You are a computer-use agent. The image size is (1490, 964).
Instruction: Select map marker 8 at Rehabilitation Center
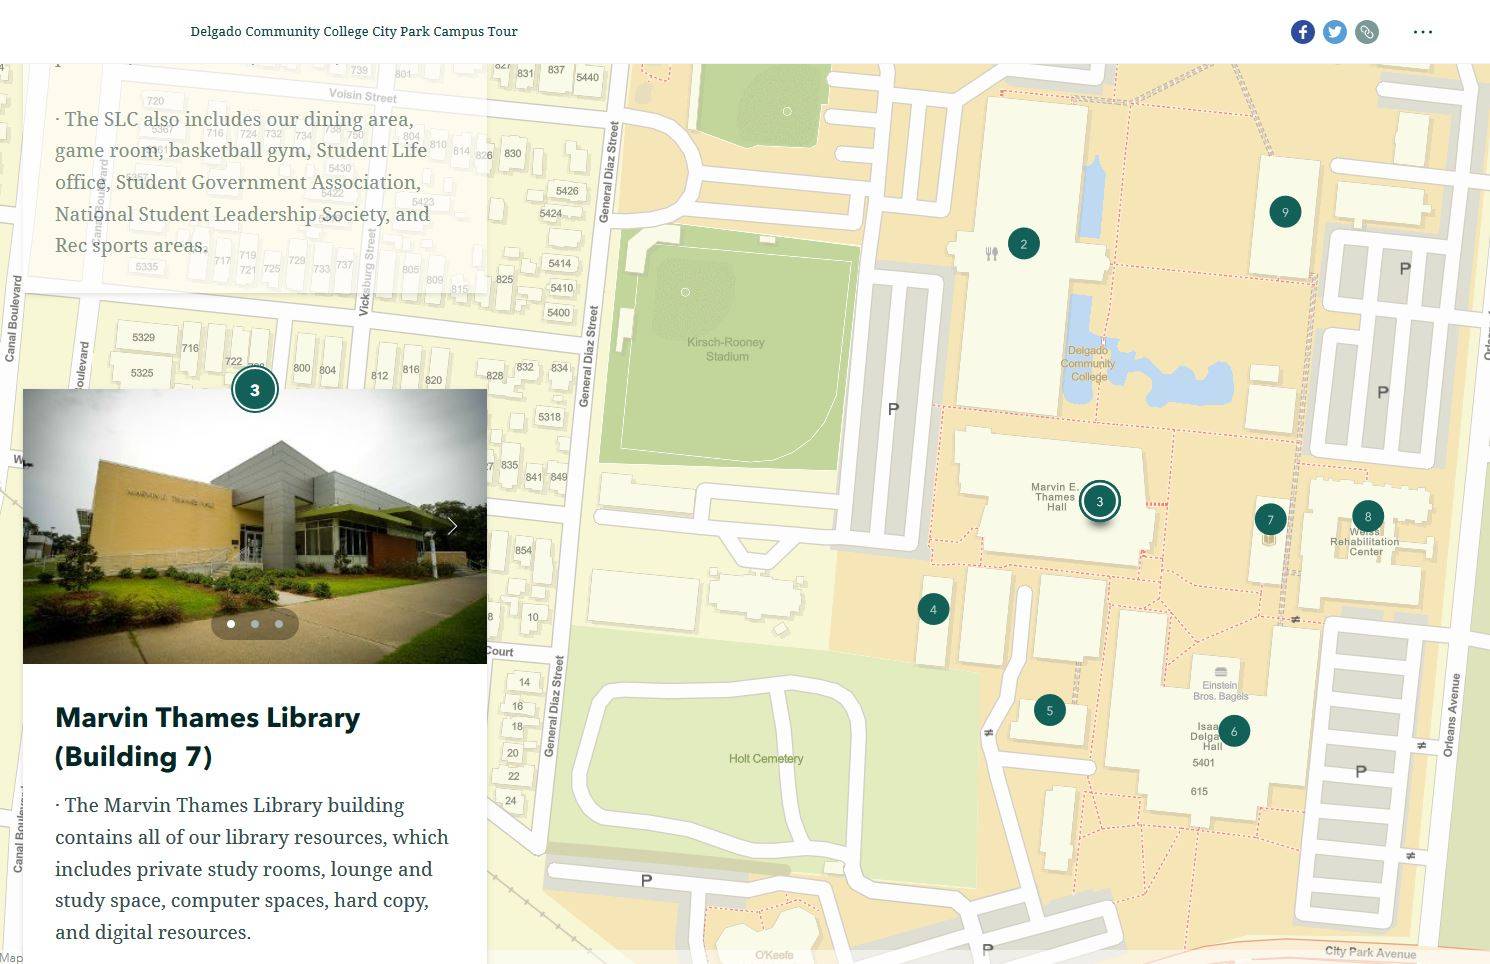(x=1367, y=517)
